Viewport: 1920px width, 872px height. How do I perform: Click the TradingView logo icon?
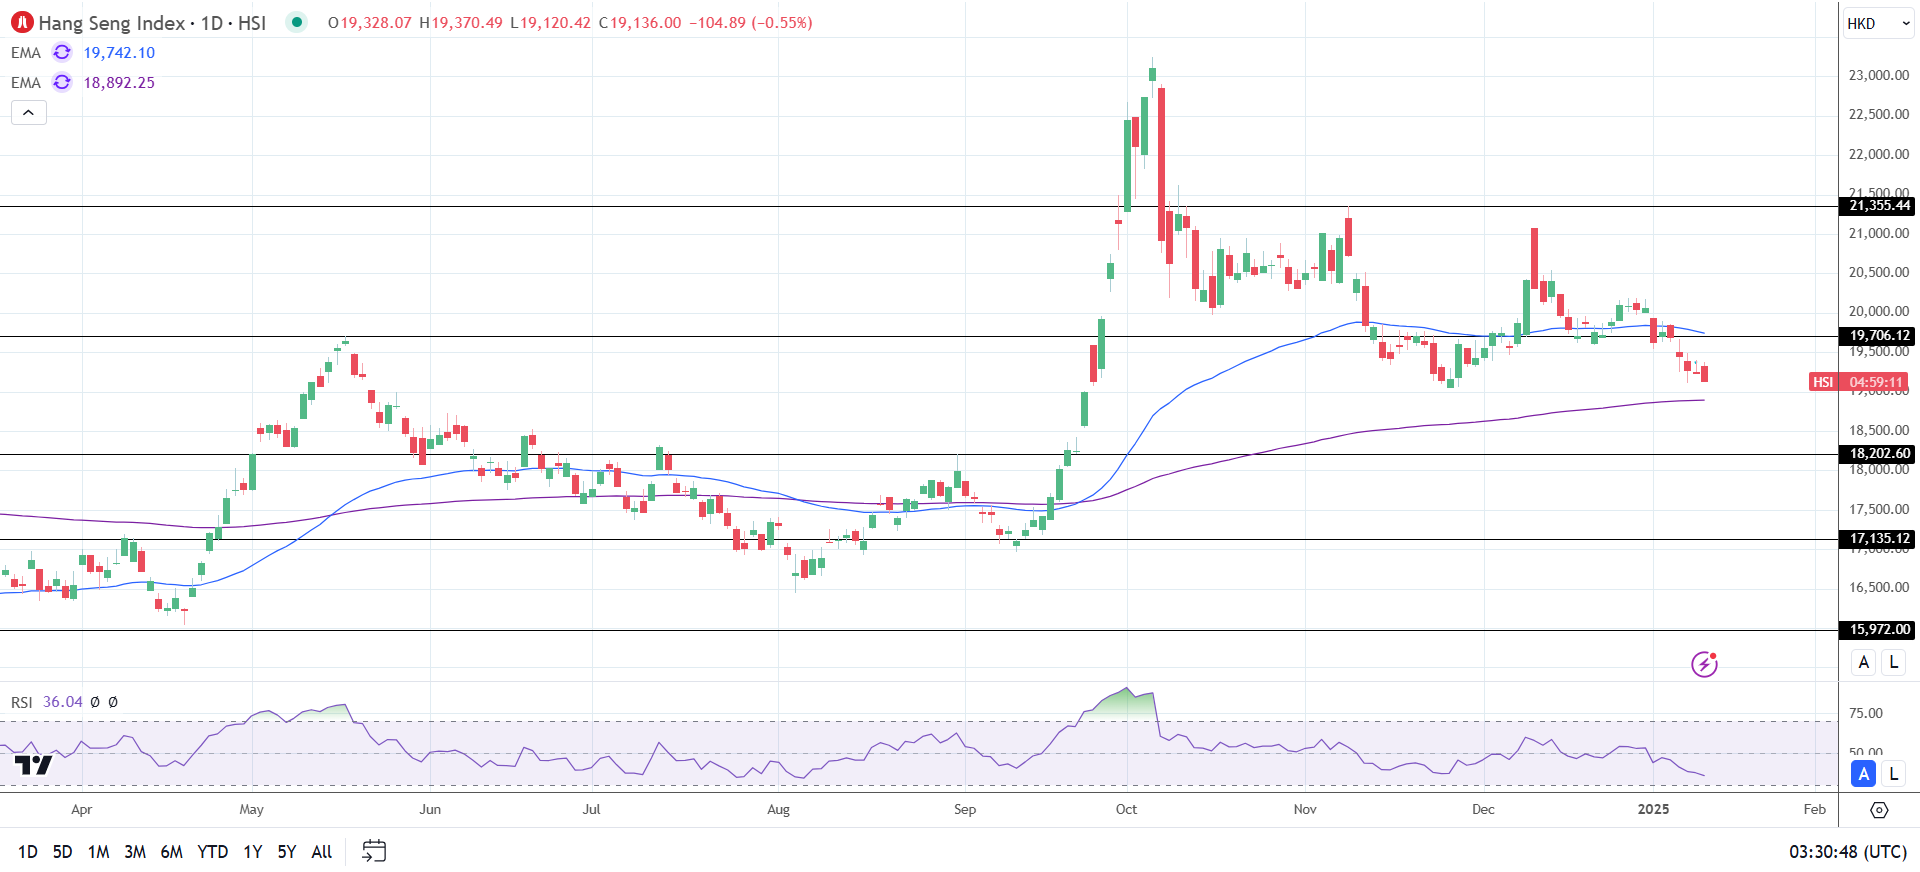33,765
